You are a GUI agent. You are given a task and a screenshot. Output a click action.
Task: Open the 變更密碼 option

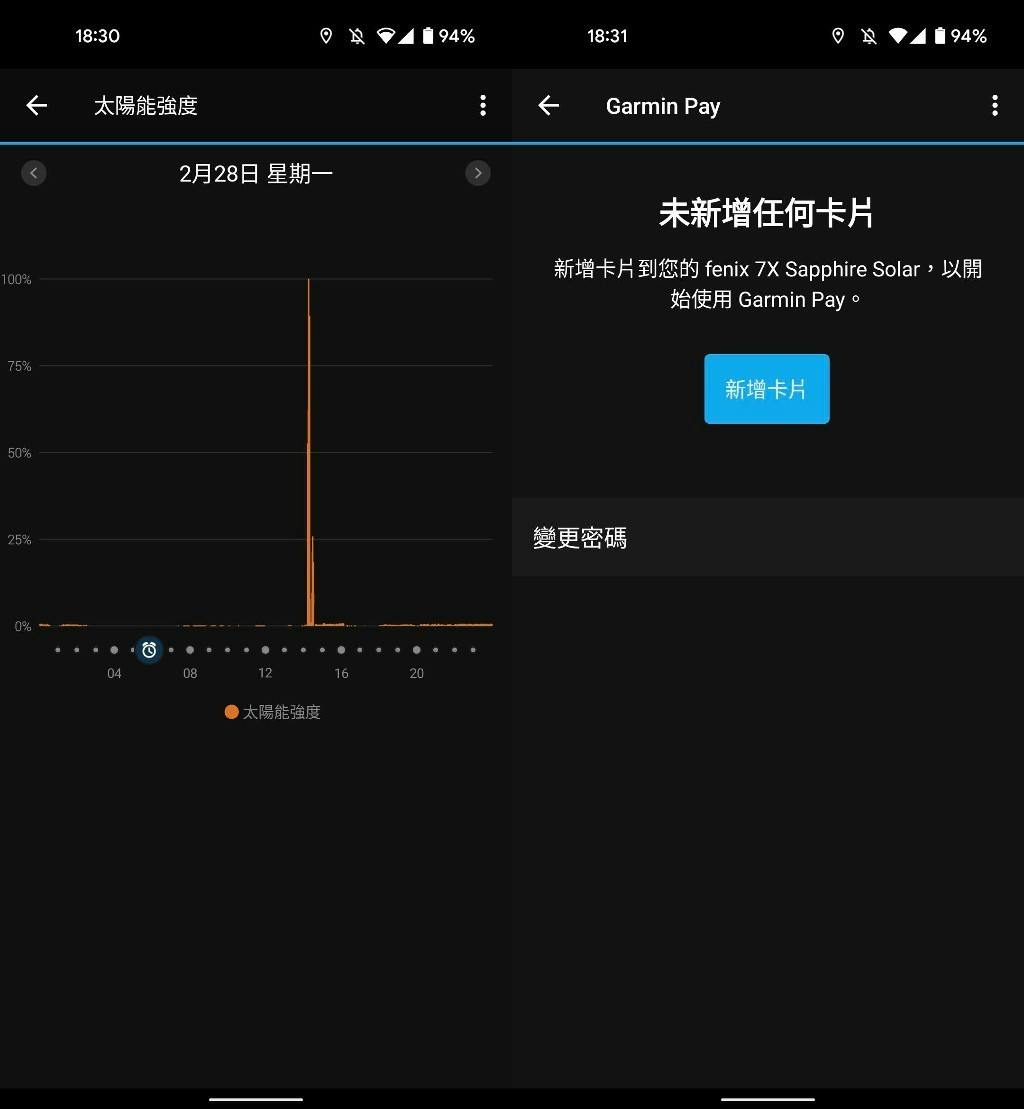click(x=768, y=538)
